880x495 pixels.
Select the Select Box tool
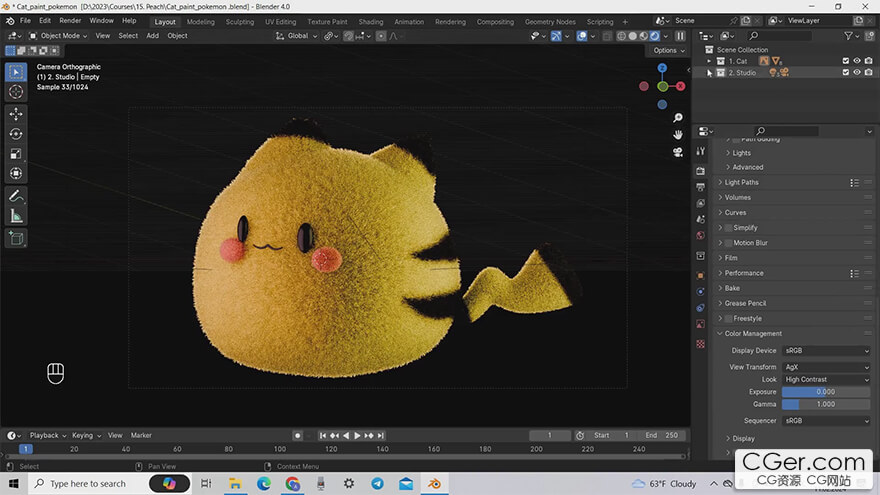tap(16, 72)
